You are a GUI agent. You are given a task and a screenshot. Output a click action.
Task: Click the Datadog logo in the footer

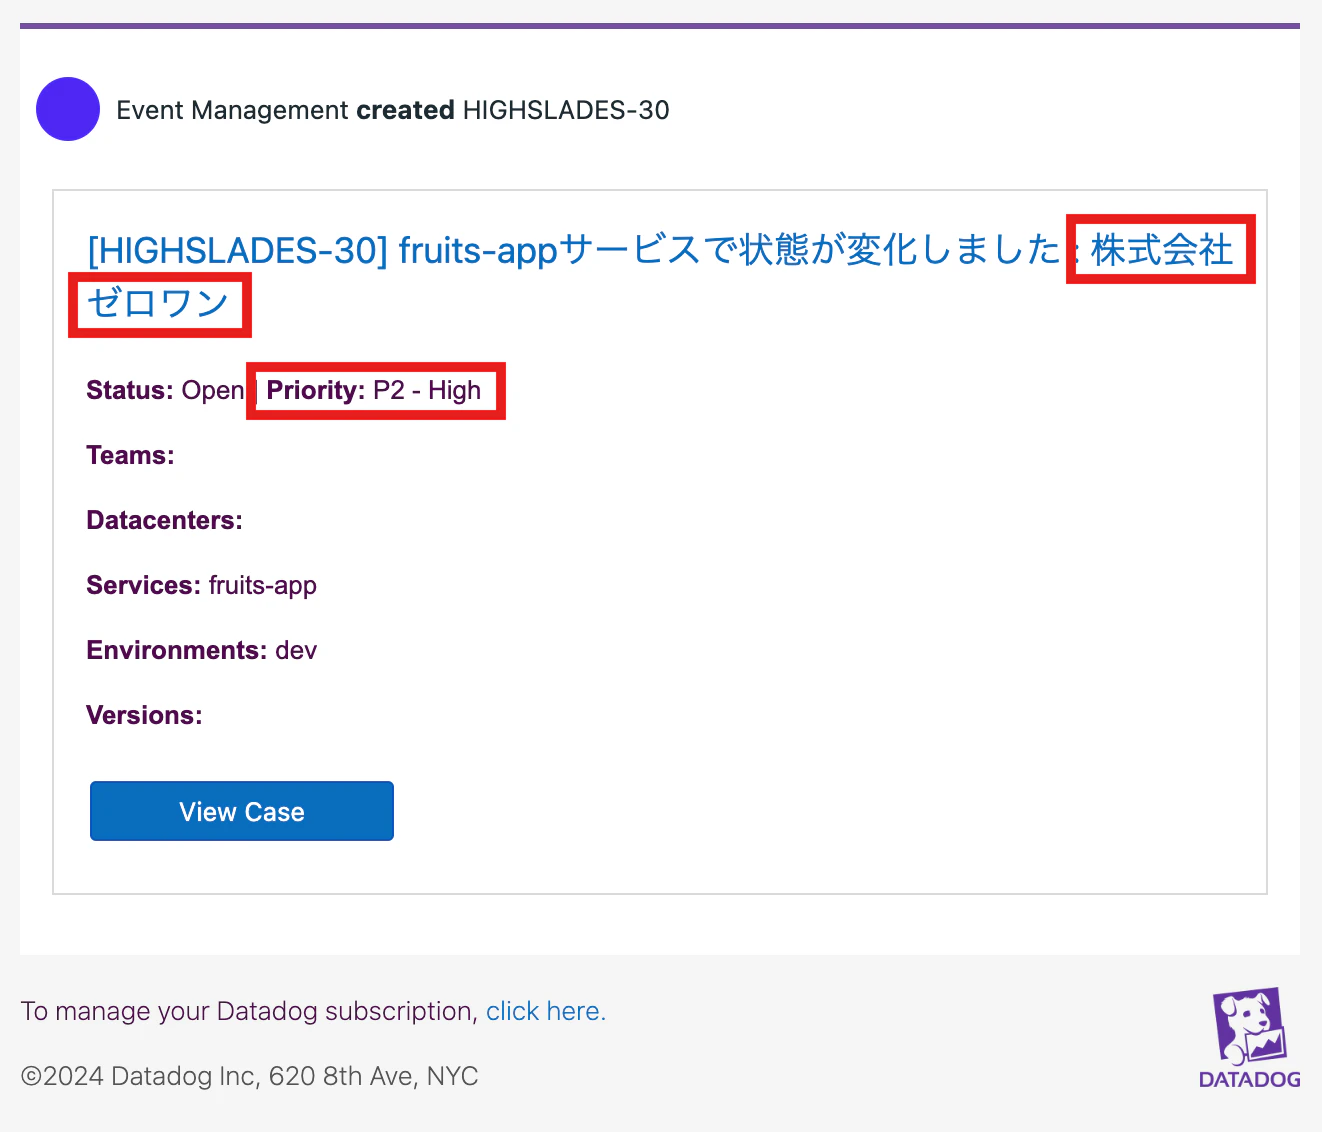tap(1250, 1038)
